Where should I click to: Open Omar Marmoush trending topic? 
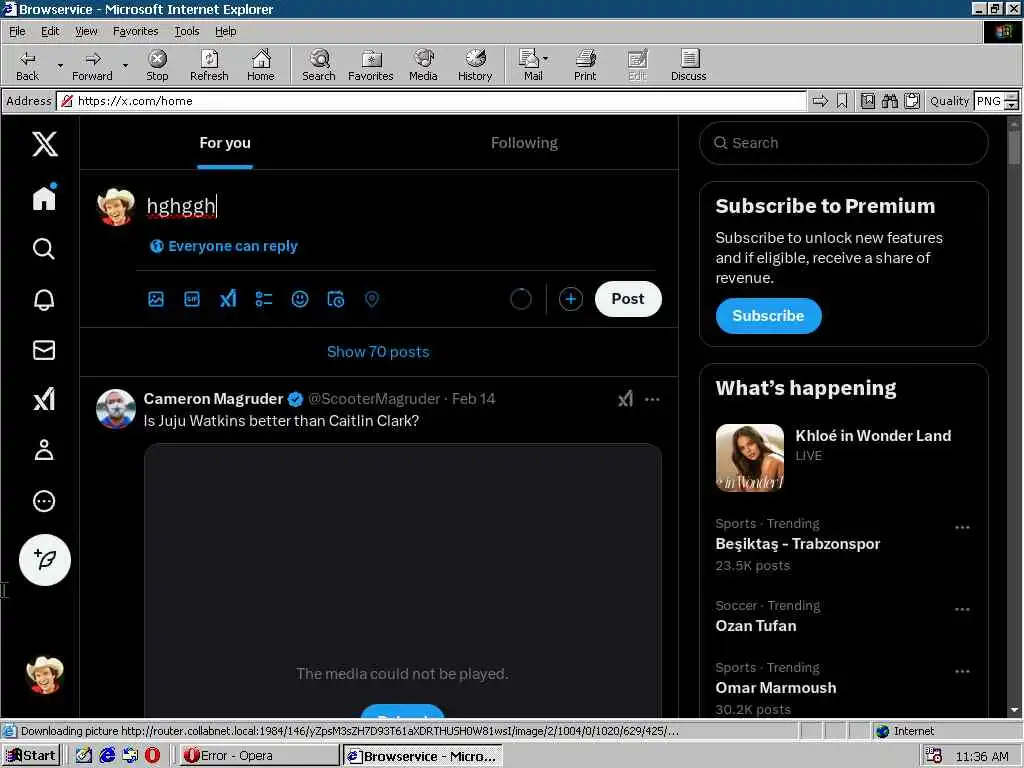click(x=776, y=688)
